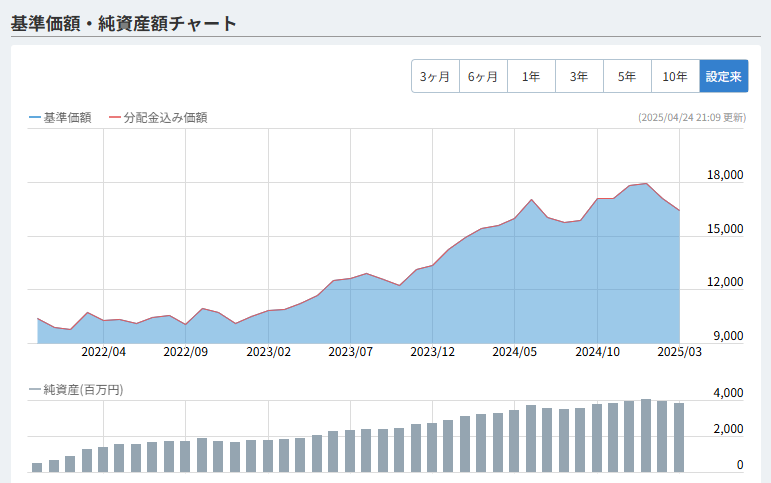Image resolution: width=771 pixels, height=483 pixels.
Task: Click the 2024/05 x-axis date label
Action: click(x=515, y=352)
